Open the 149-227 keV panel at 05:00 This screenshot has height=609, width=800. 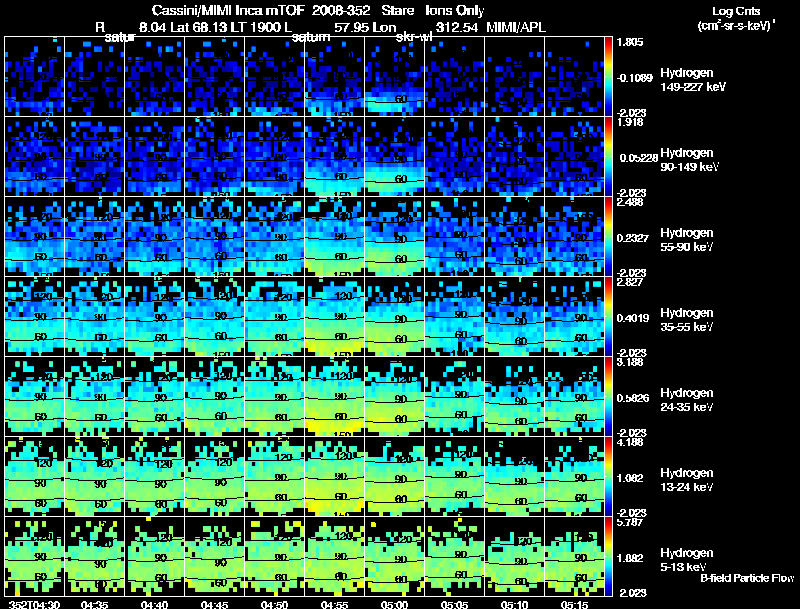coord(394,77)
